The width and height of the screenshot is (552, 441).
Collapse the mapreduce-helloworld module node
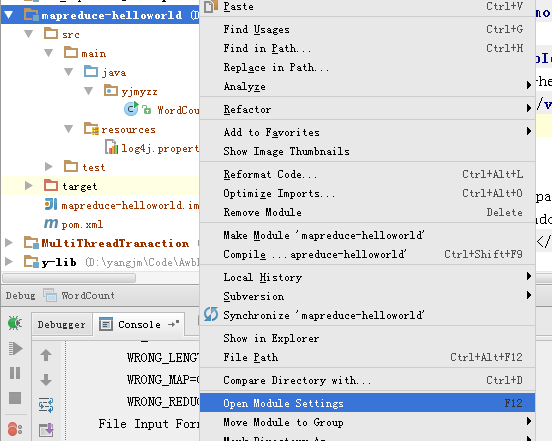pos(9,15)
